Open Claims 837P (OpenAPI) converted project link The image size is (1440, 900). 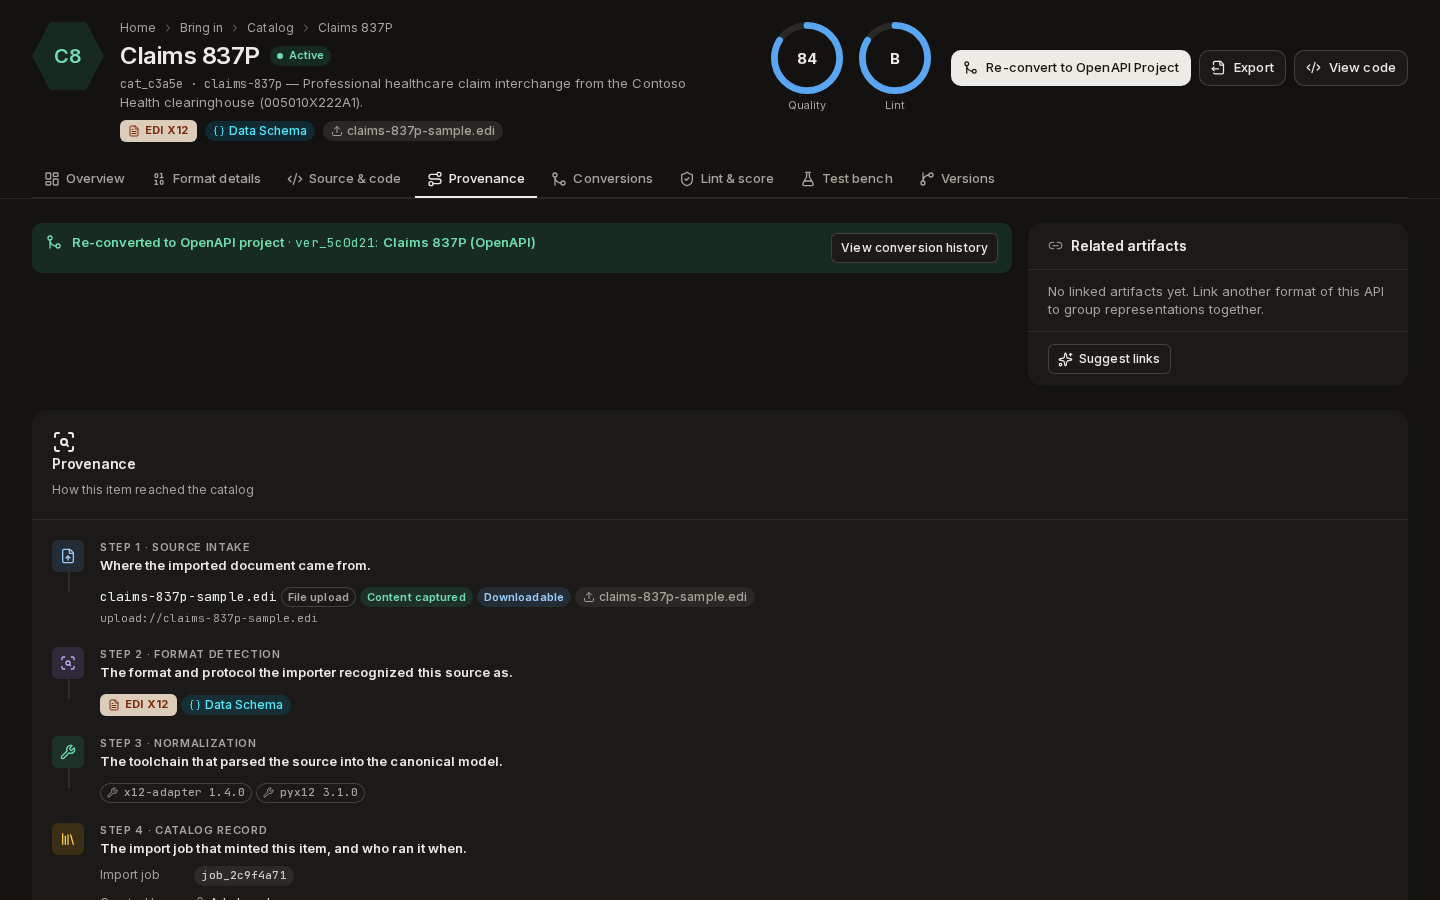click(459, 243)
